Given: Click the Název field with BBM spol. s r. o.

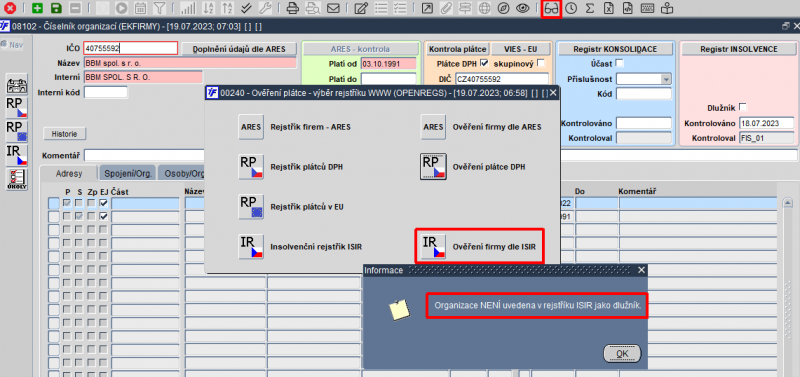Looking at the screenshot, I should (190, 63).
